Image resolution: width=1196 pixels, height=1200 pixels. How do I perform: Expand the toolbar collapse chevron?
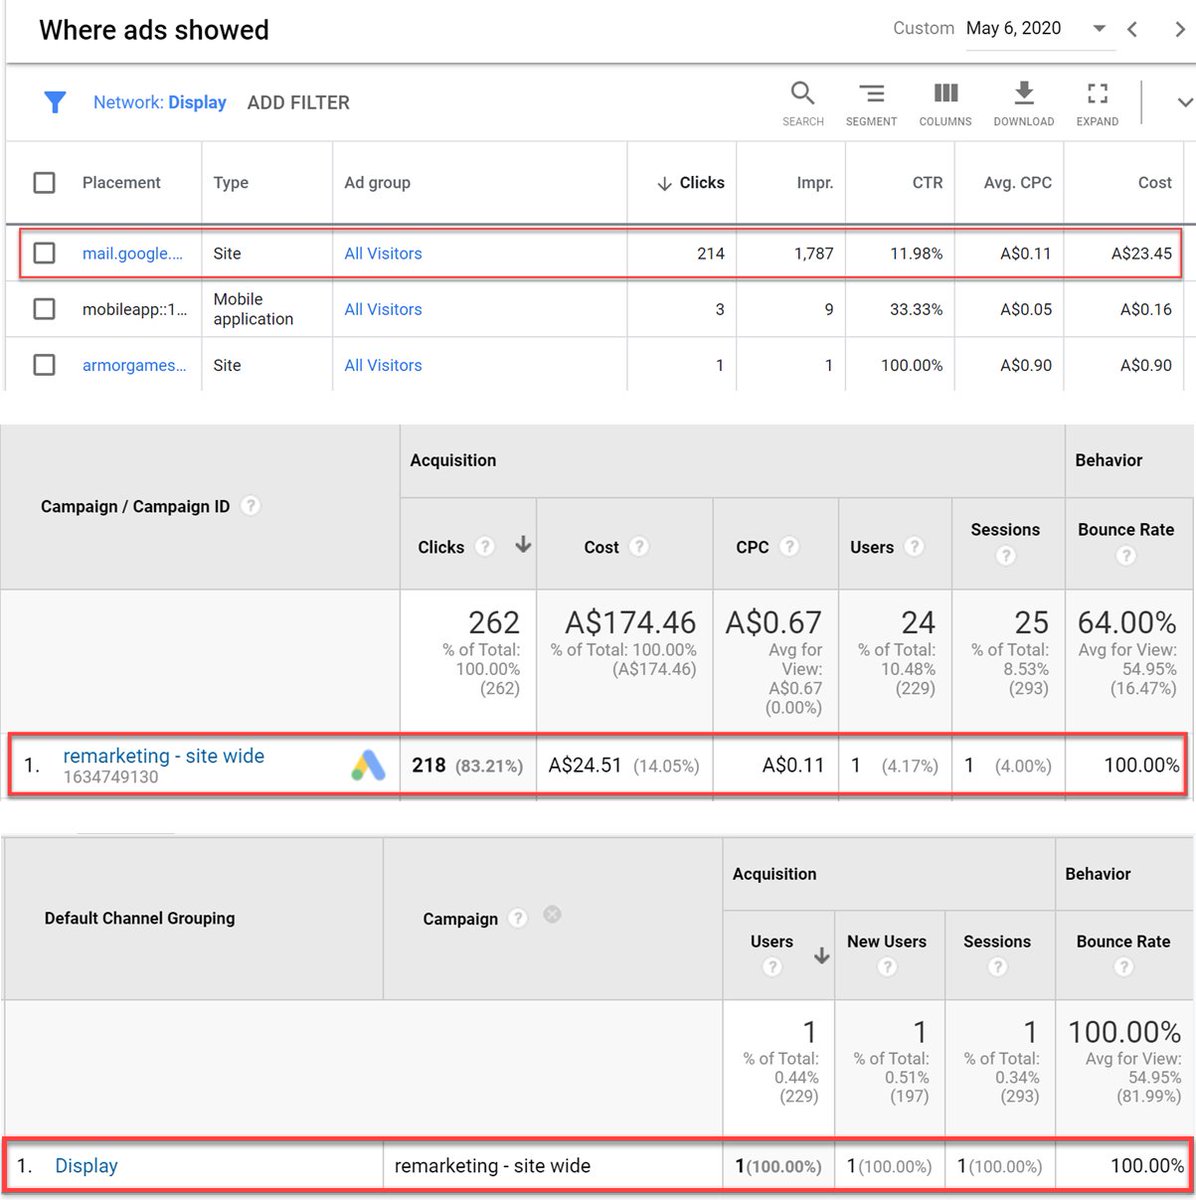coord(1185,102)
